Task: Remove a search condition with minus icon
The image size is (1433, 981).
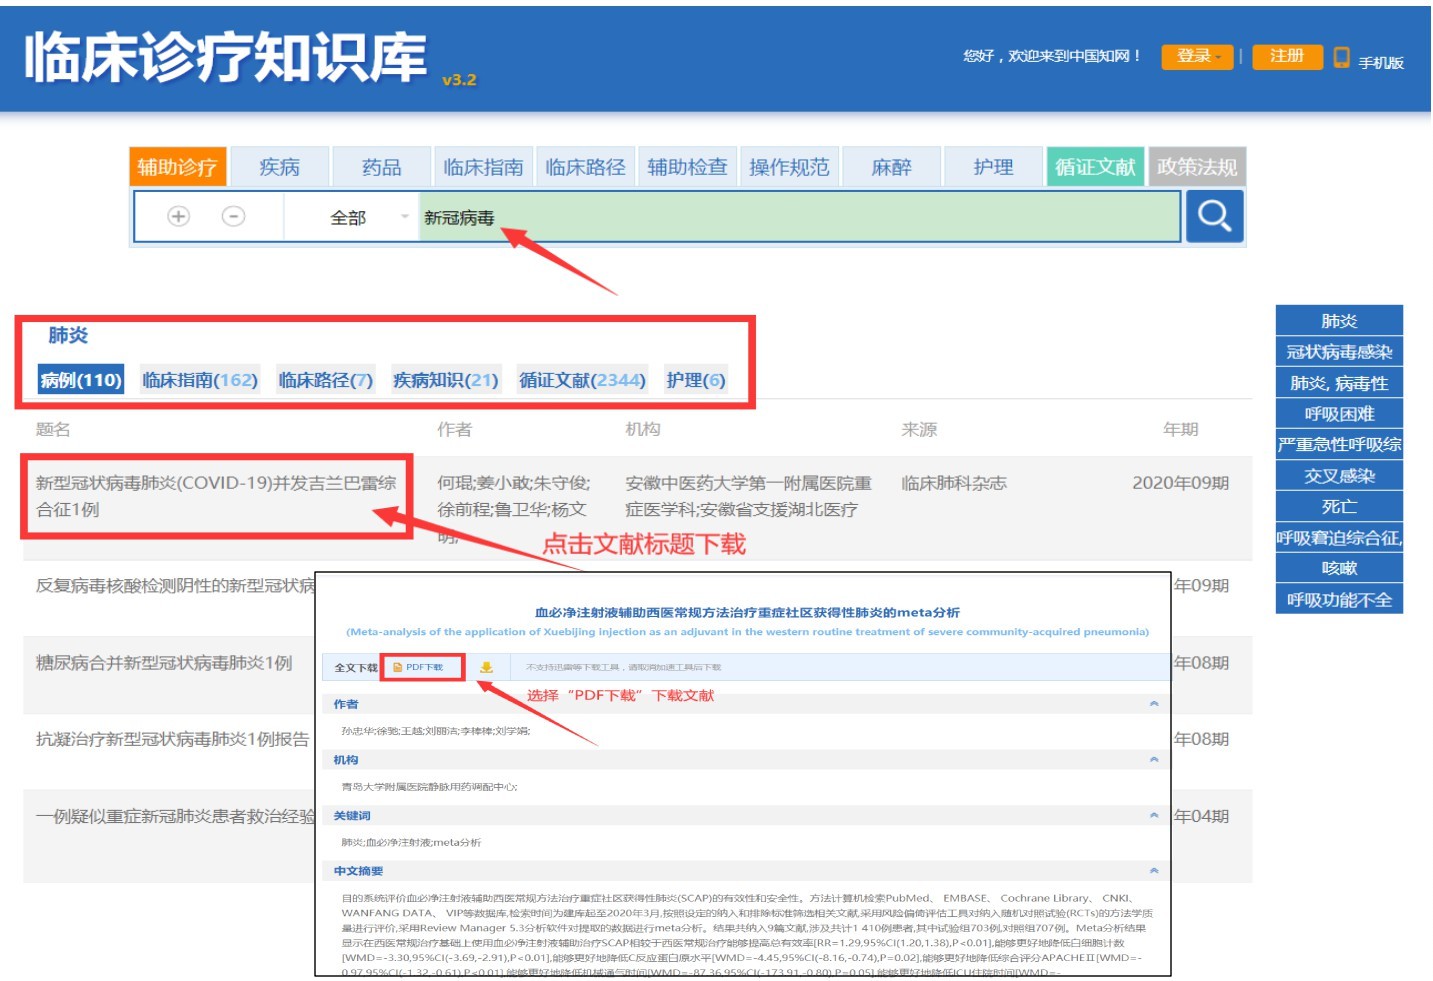Action: click(233, 216)
